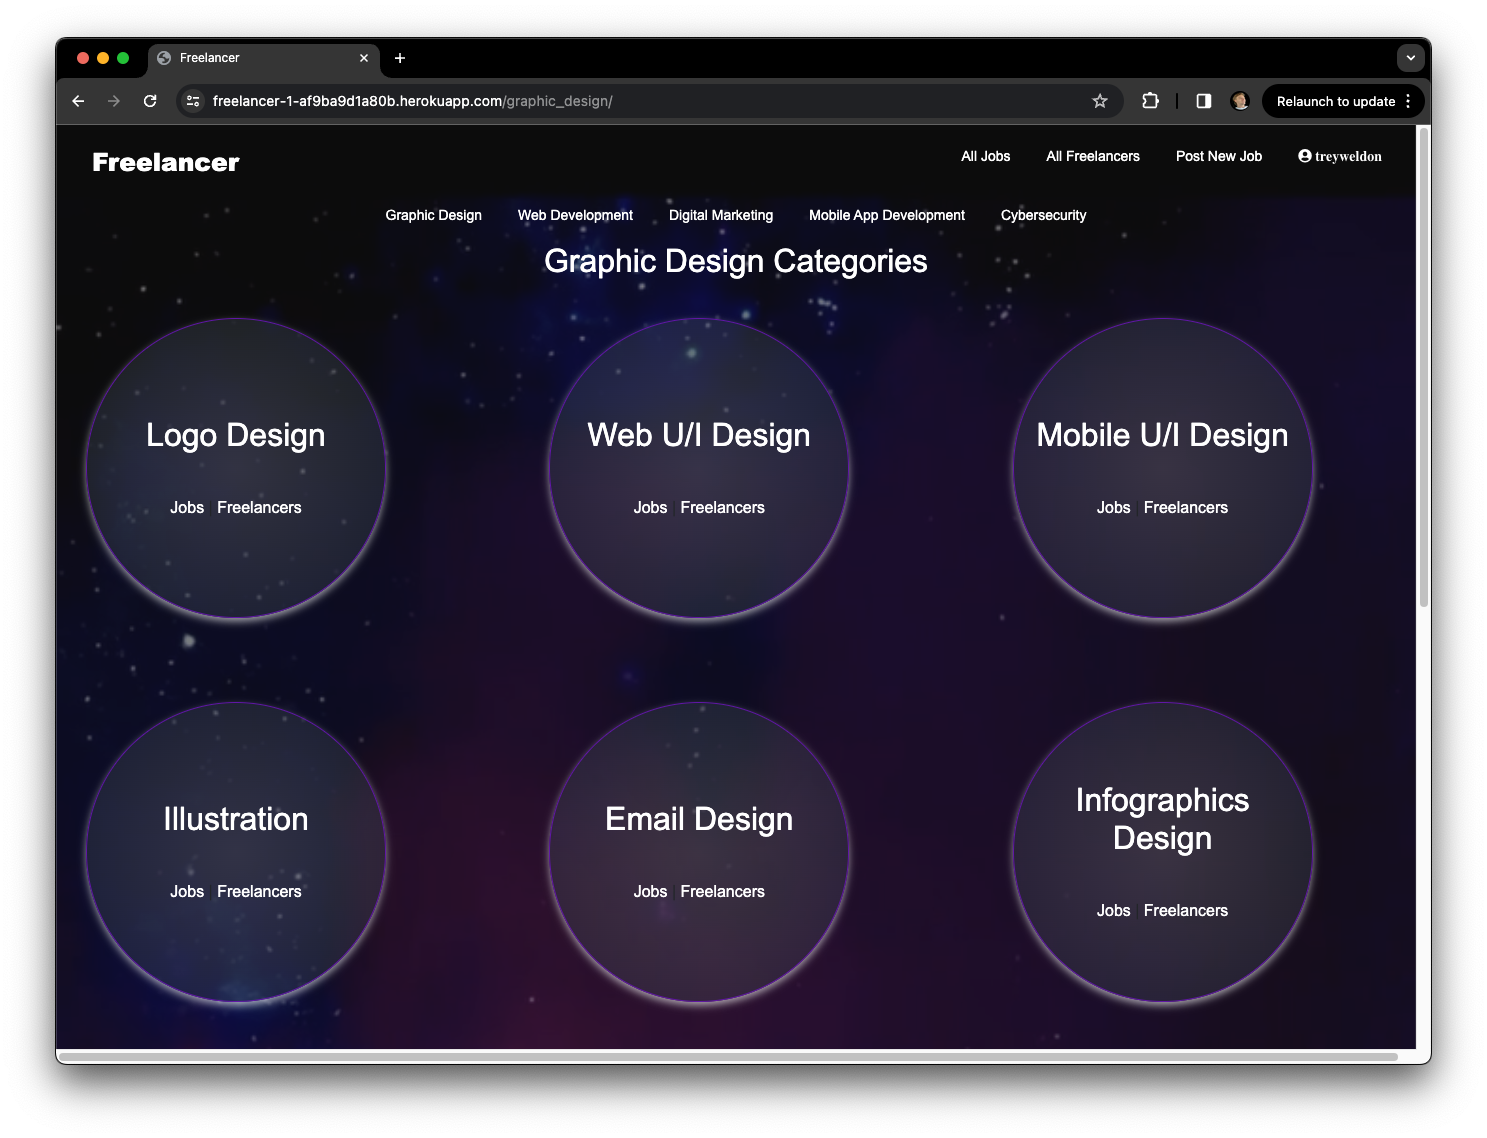Close the Freelancer tab
Viewport: 1487px width, 1138px height.
364,58
